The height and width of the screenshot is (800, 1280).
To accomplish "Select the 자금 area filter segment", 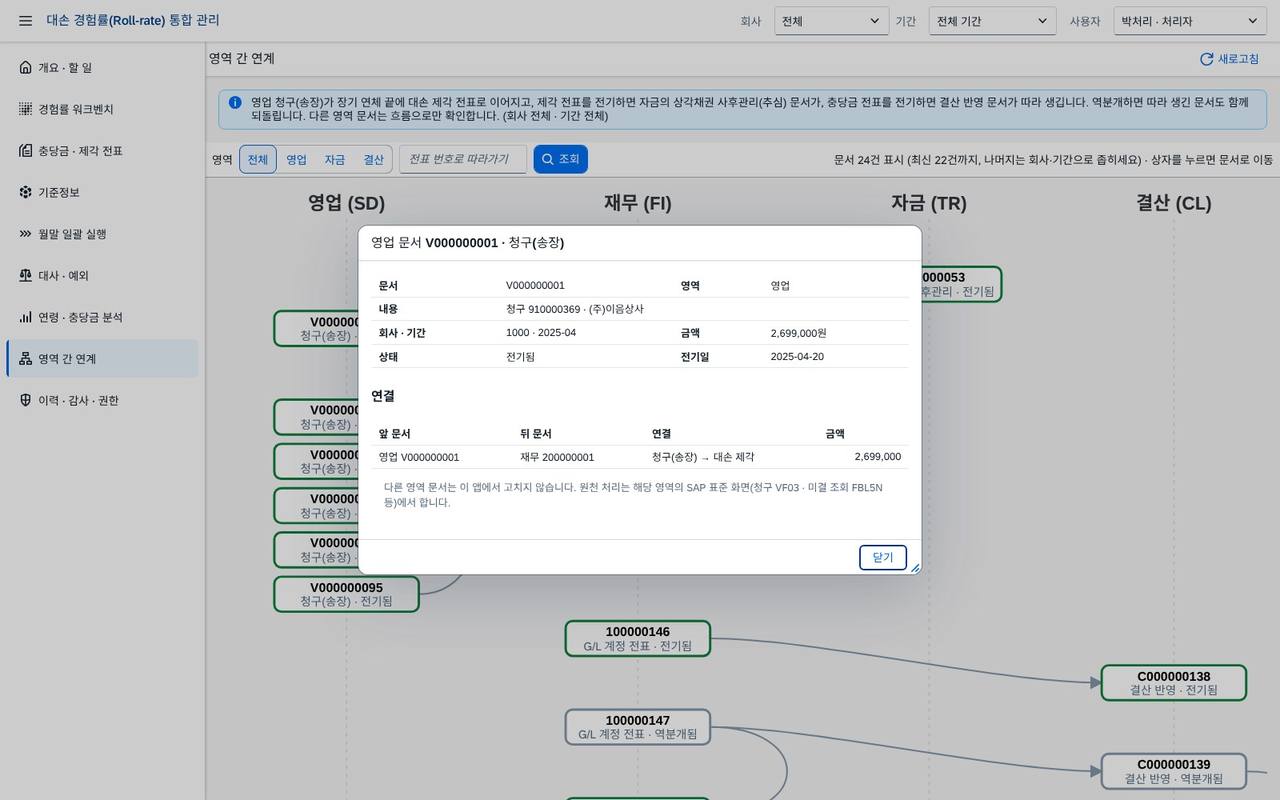I will pyautogui.click(x=335, y=159).
